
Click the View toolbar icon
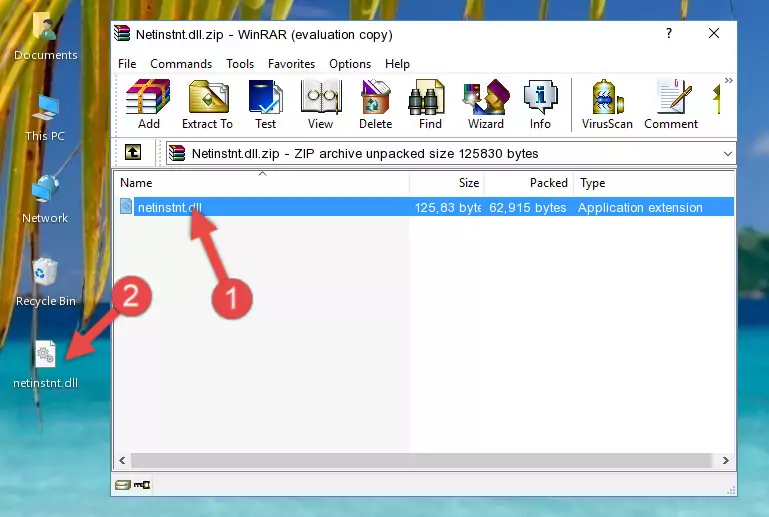pyautogui.click(x=321, y=104)
